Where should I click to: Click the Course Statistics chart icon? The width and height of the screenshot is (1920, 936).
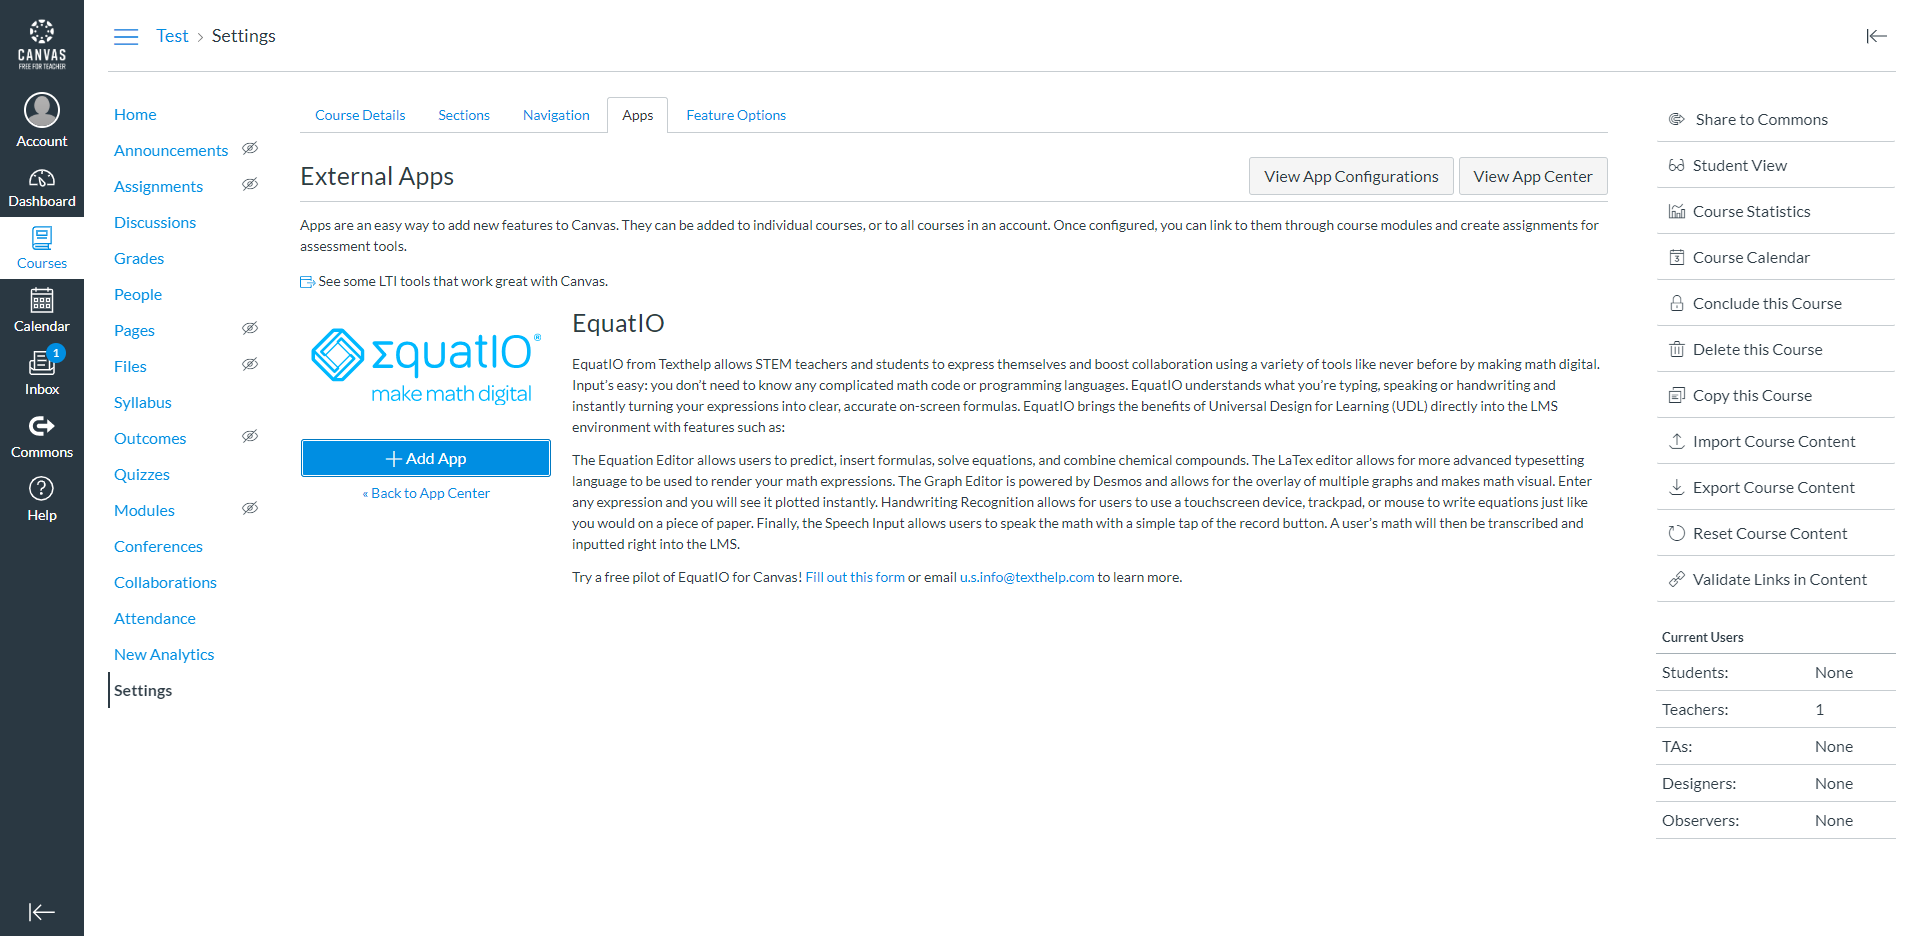point(1677,212)
